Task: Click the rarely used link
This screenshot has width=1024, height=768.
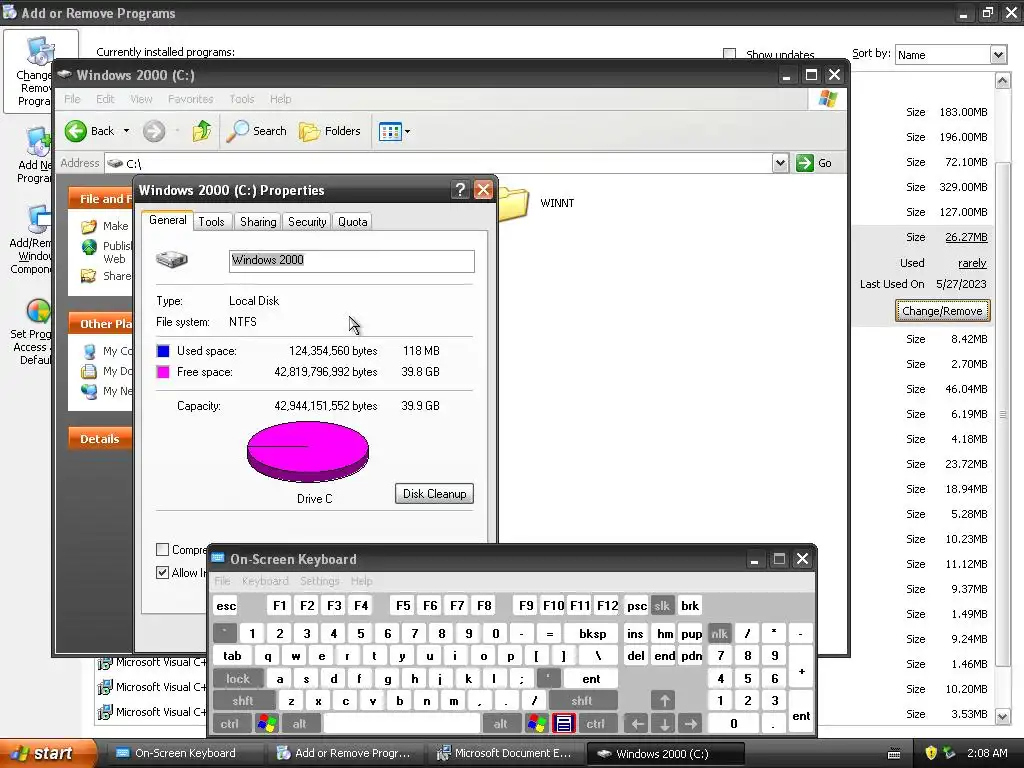Action: click(x=972, y=263)
